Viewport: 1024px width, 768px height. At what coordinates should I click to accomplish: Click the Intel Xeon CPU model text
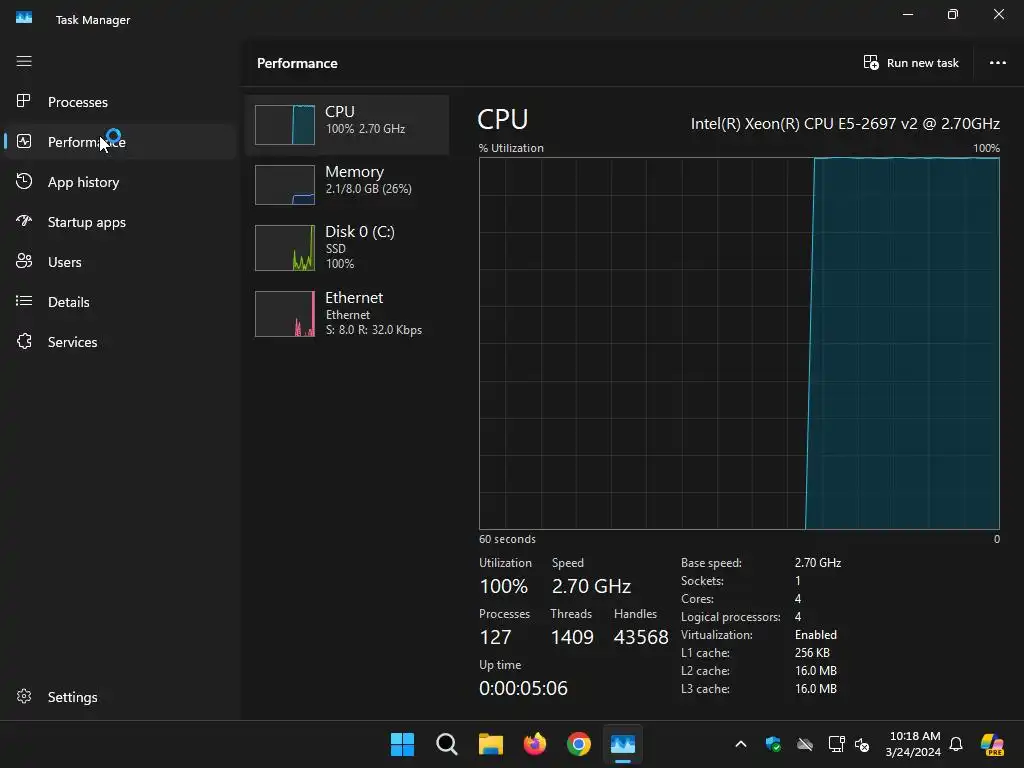click(845, 123)
